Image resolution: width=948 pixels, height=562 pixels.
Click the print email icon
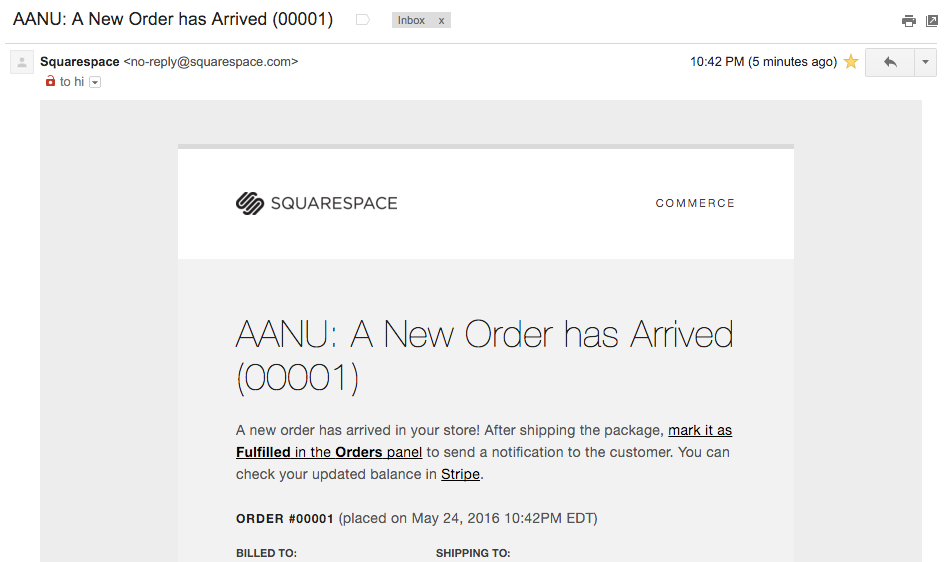pyautogui.click(x=908, y=21)
